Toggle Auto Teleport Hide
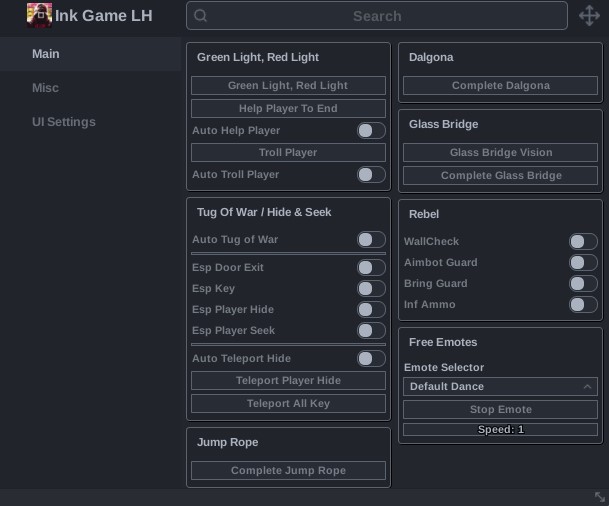The width and height of the screenshot is (609, 506). tap(371, 358)
